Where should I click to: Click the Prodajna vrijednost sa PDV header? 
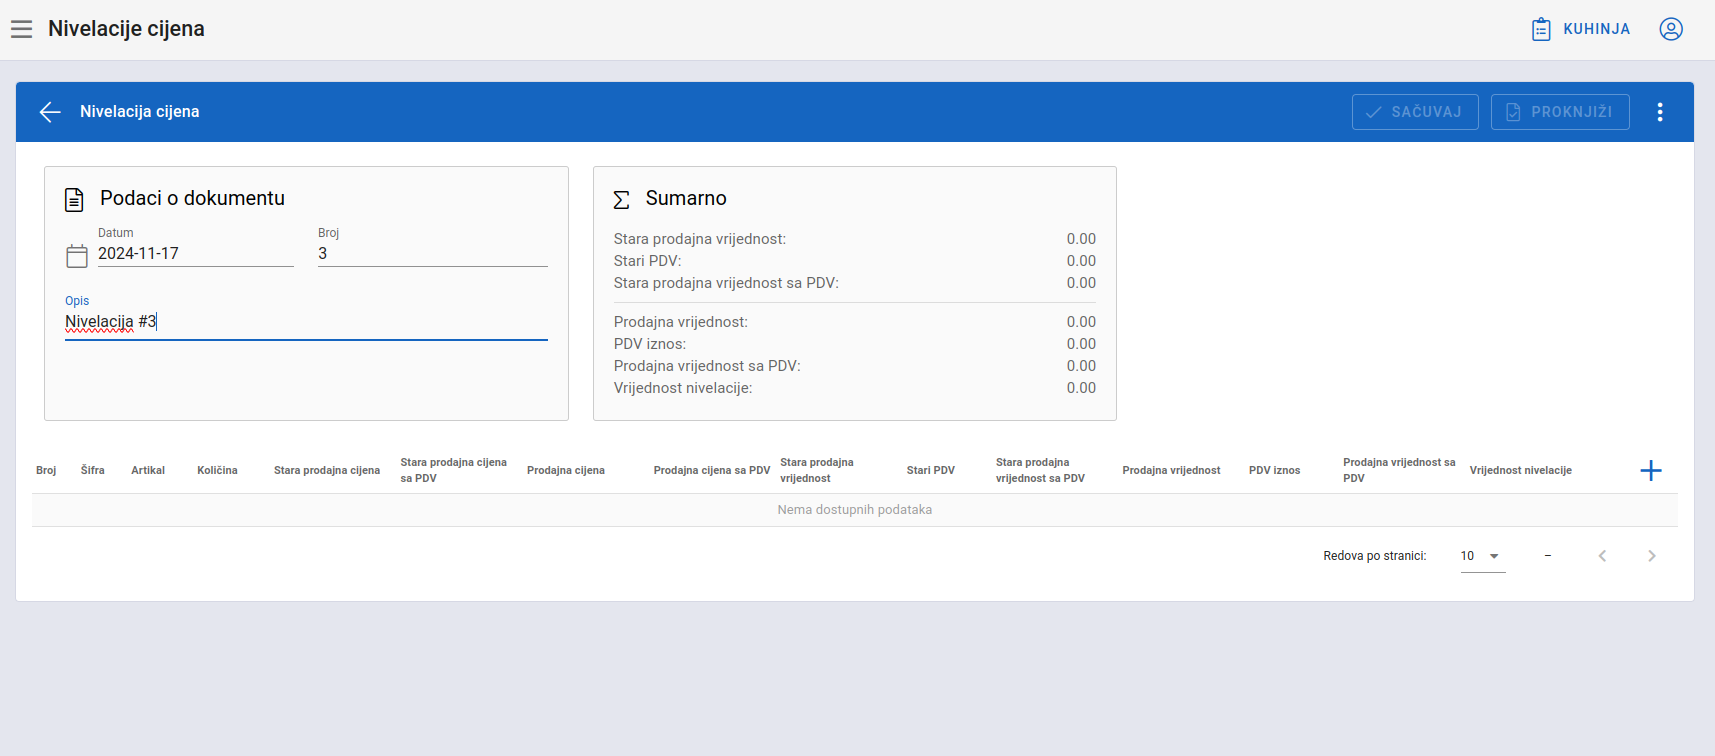[x=1399, y=470]
